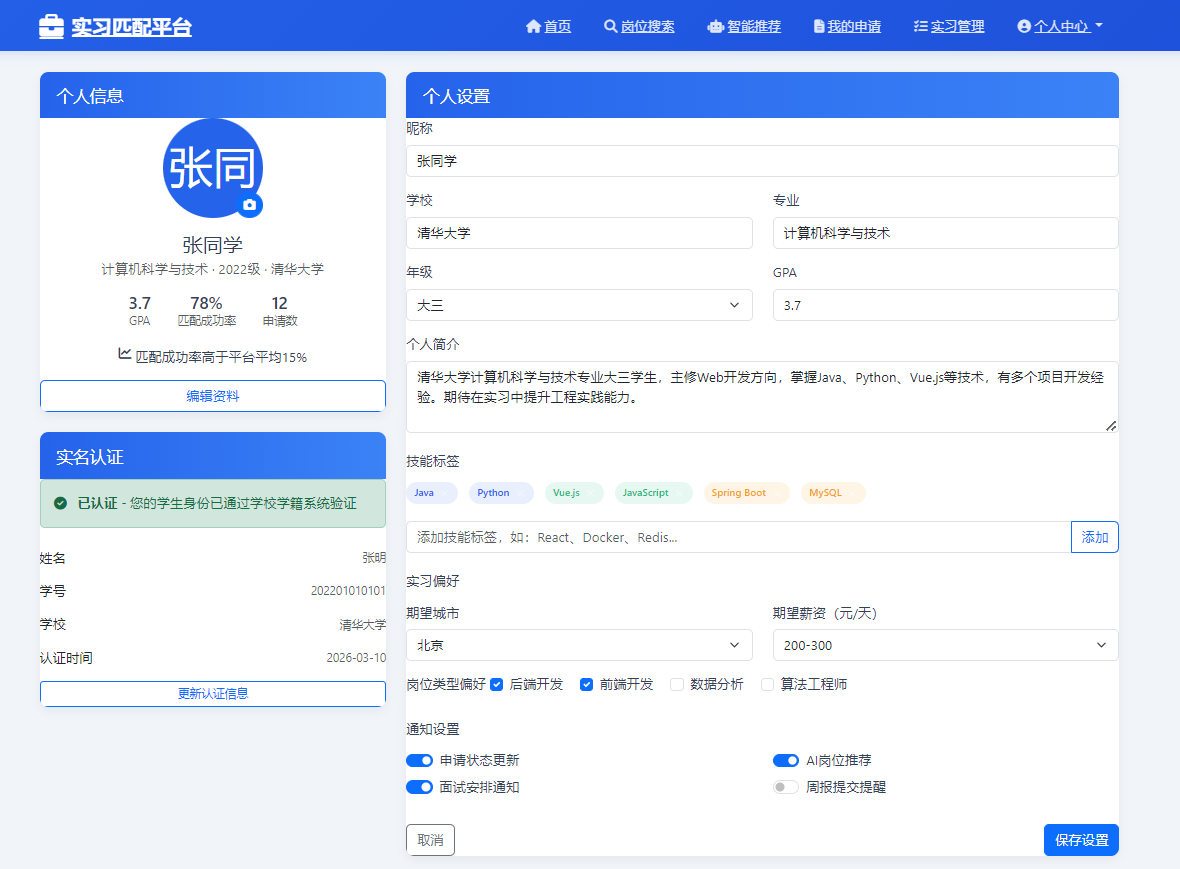Image resolution: width=1180 pixels, height=869 pixels.
Task: Open the 我的申请 navigation menu
Action: (854, 26)
